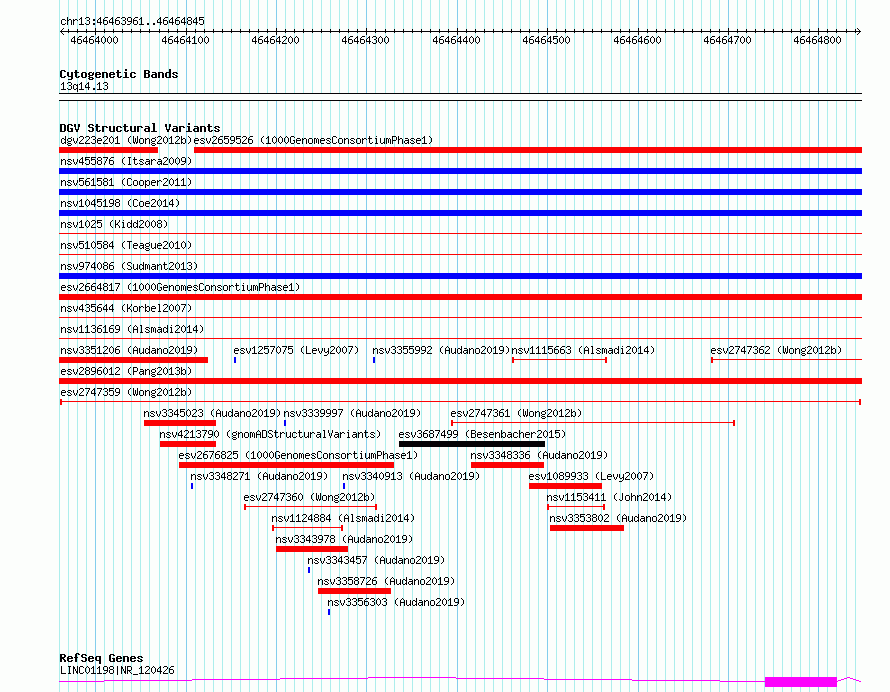
Task: Click nsv3351206 (Audano2019) label
Action: point(129,350)
